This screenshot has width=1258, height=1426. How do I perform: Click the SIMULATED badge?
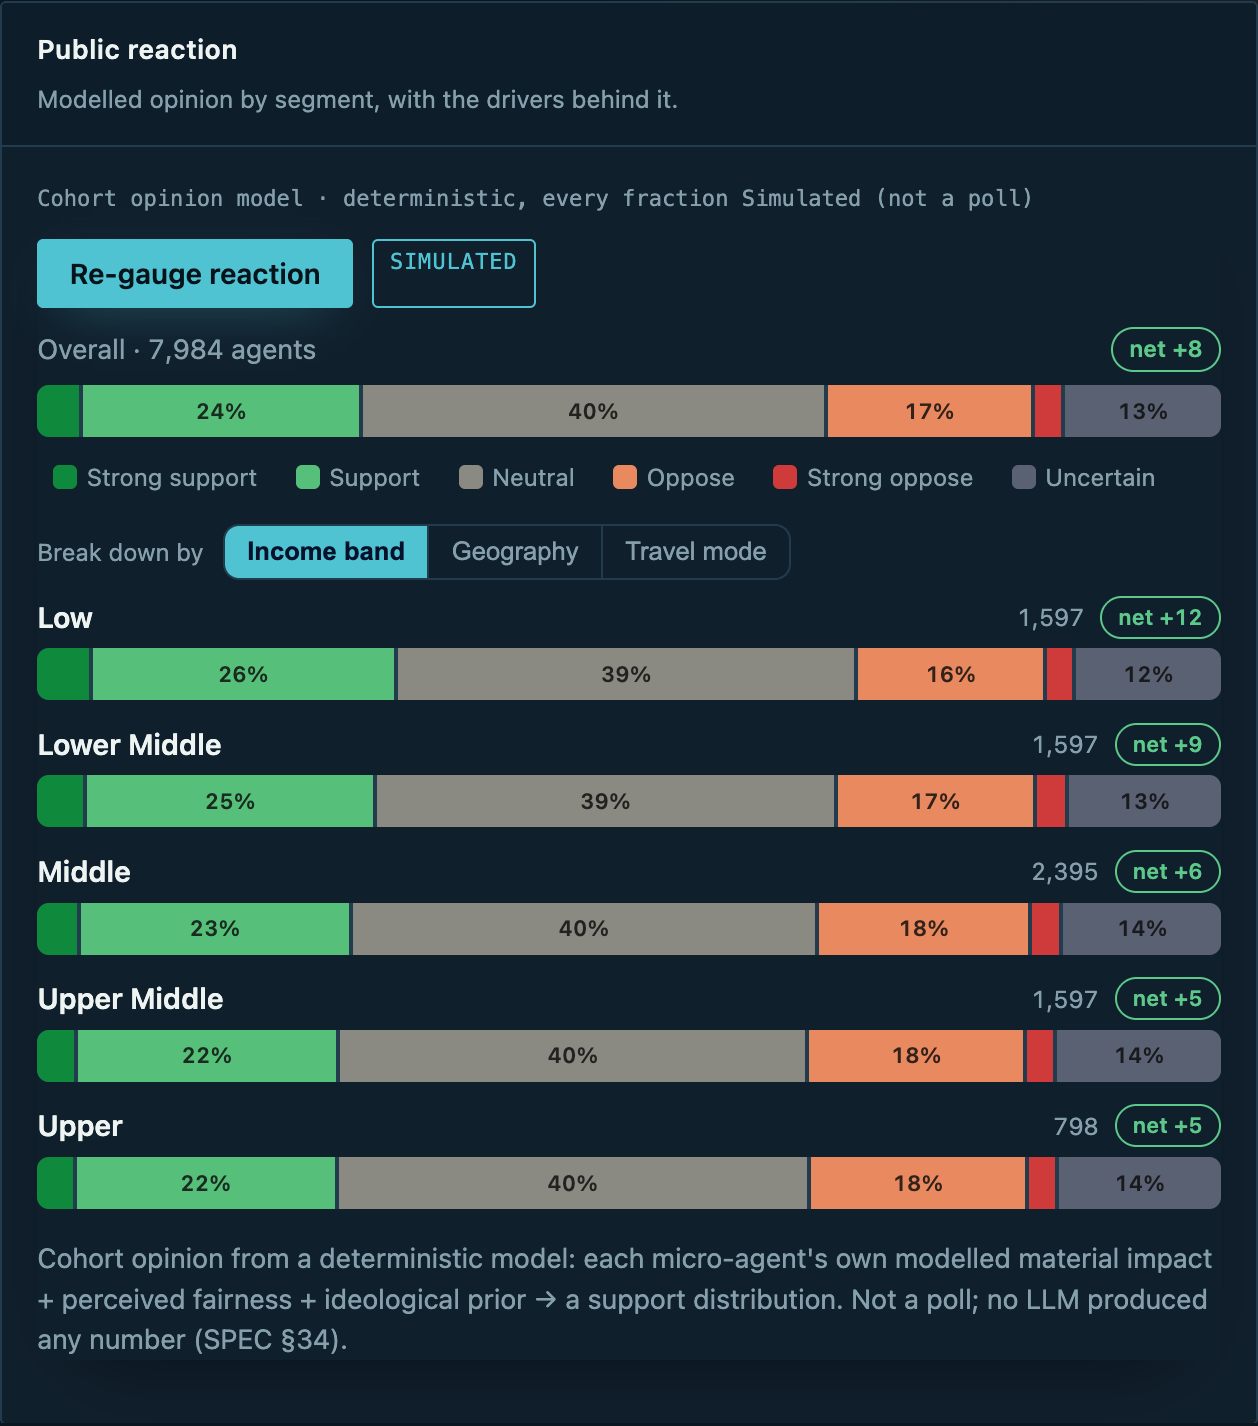coord(454,273)
